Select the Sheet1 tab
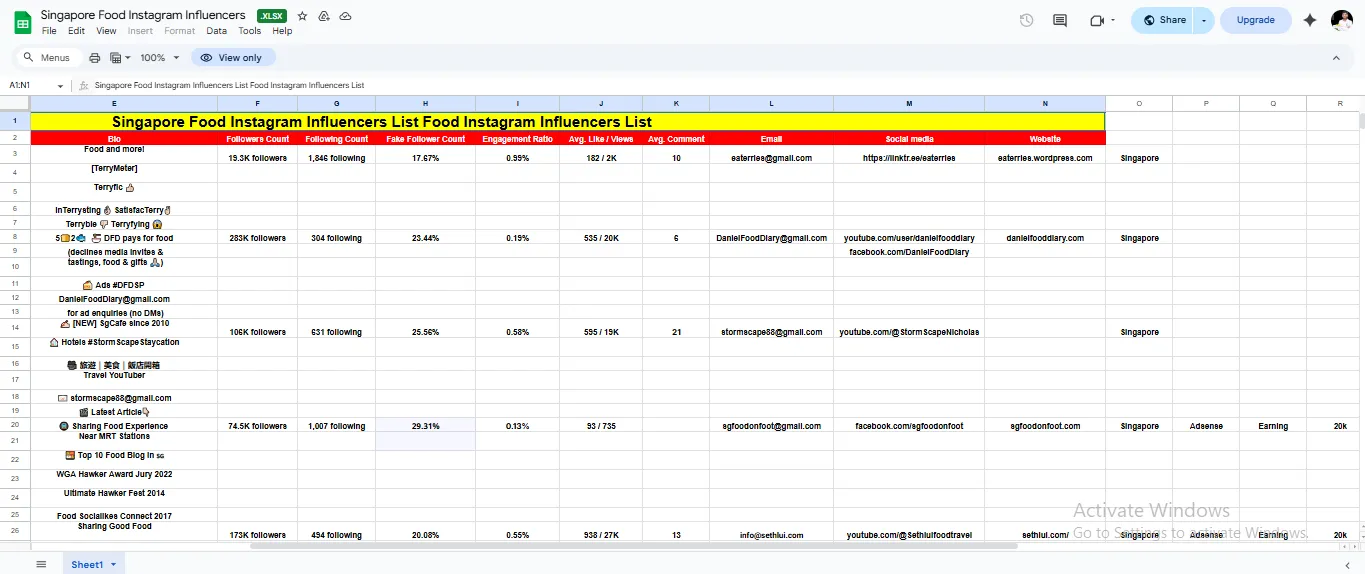Viewport: 1365px width, 574px height. click(x=86, y=565)
